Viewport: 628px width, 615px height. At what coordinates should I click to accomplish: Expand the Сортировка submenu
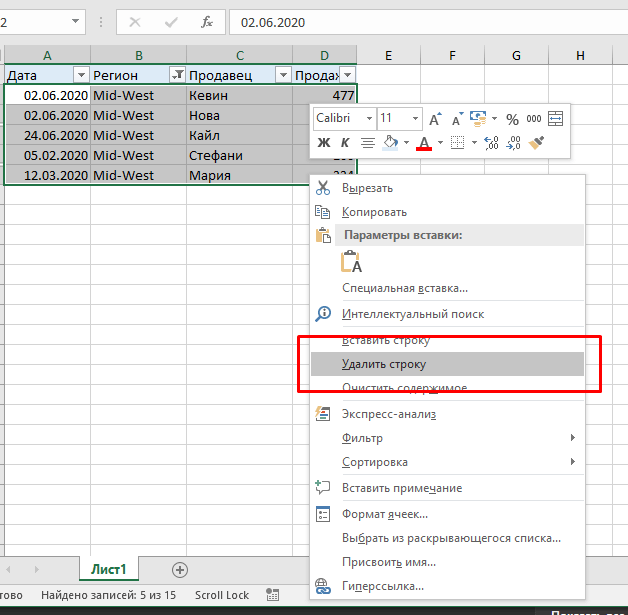(x=448, y=462)
